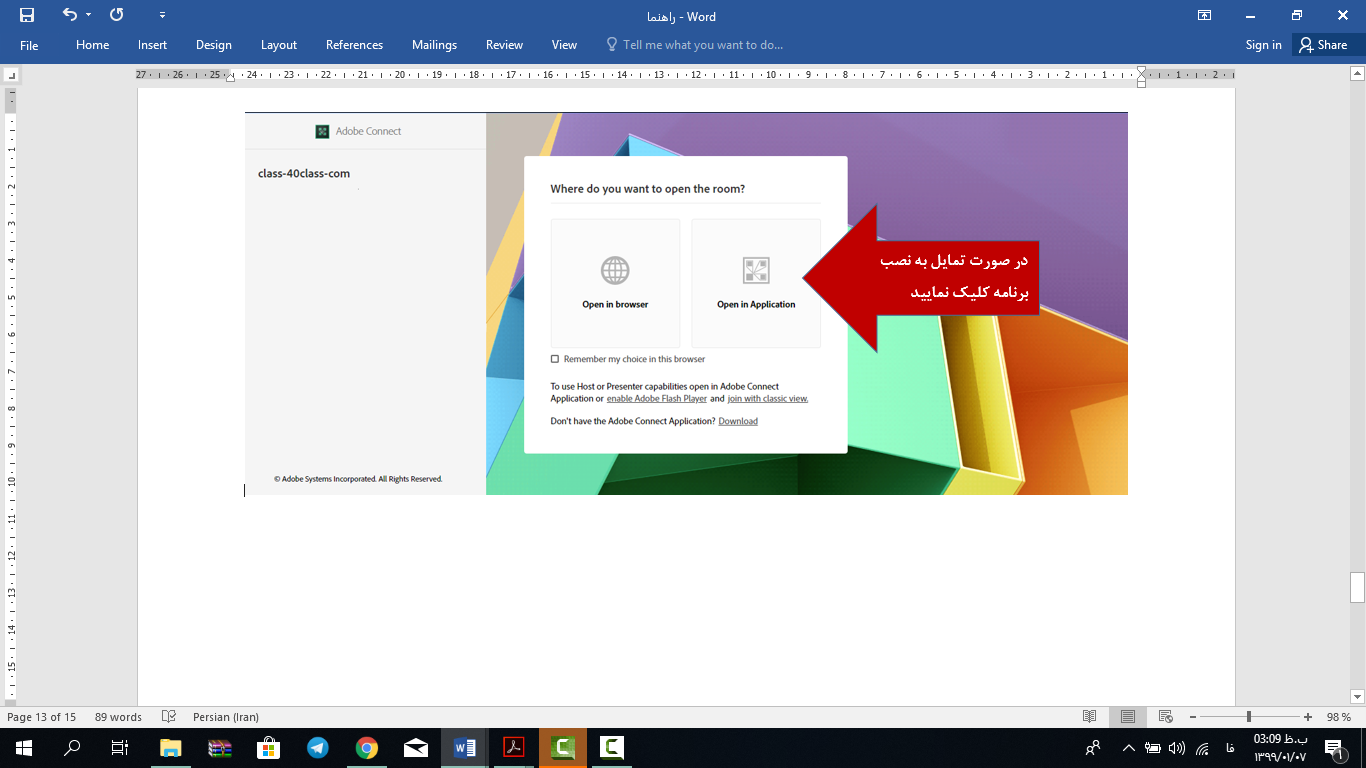The image size is (1366, 768).
Task: Switch to Web Layout view
Action: tap(1165, 717)
